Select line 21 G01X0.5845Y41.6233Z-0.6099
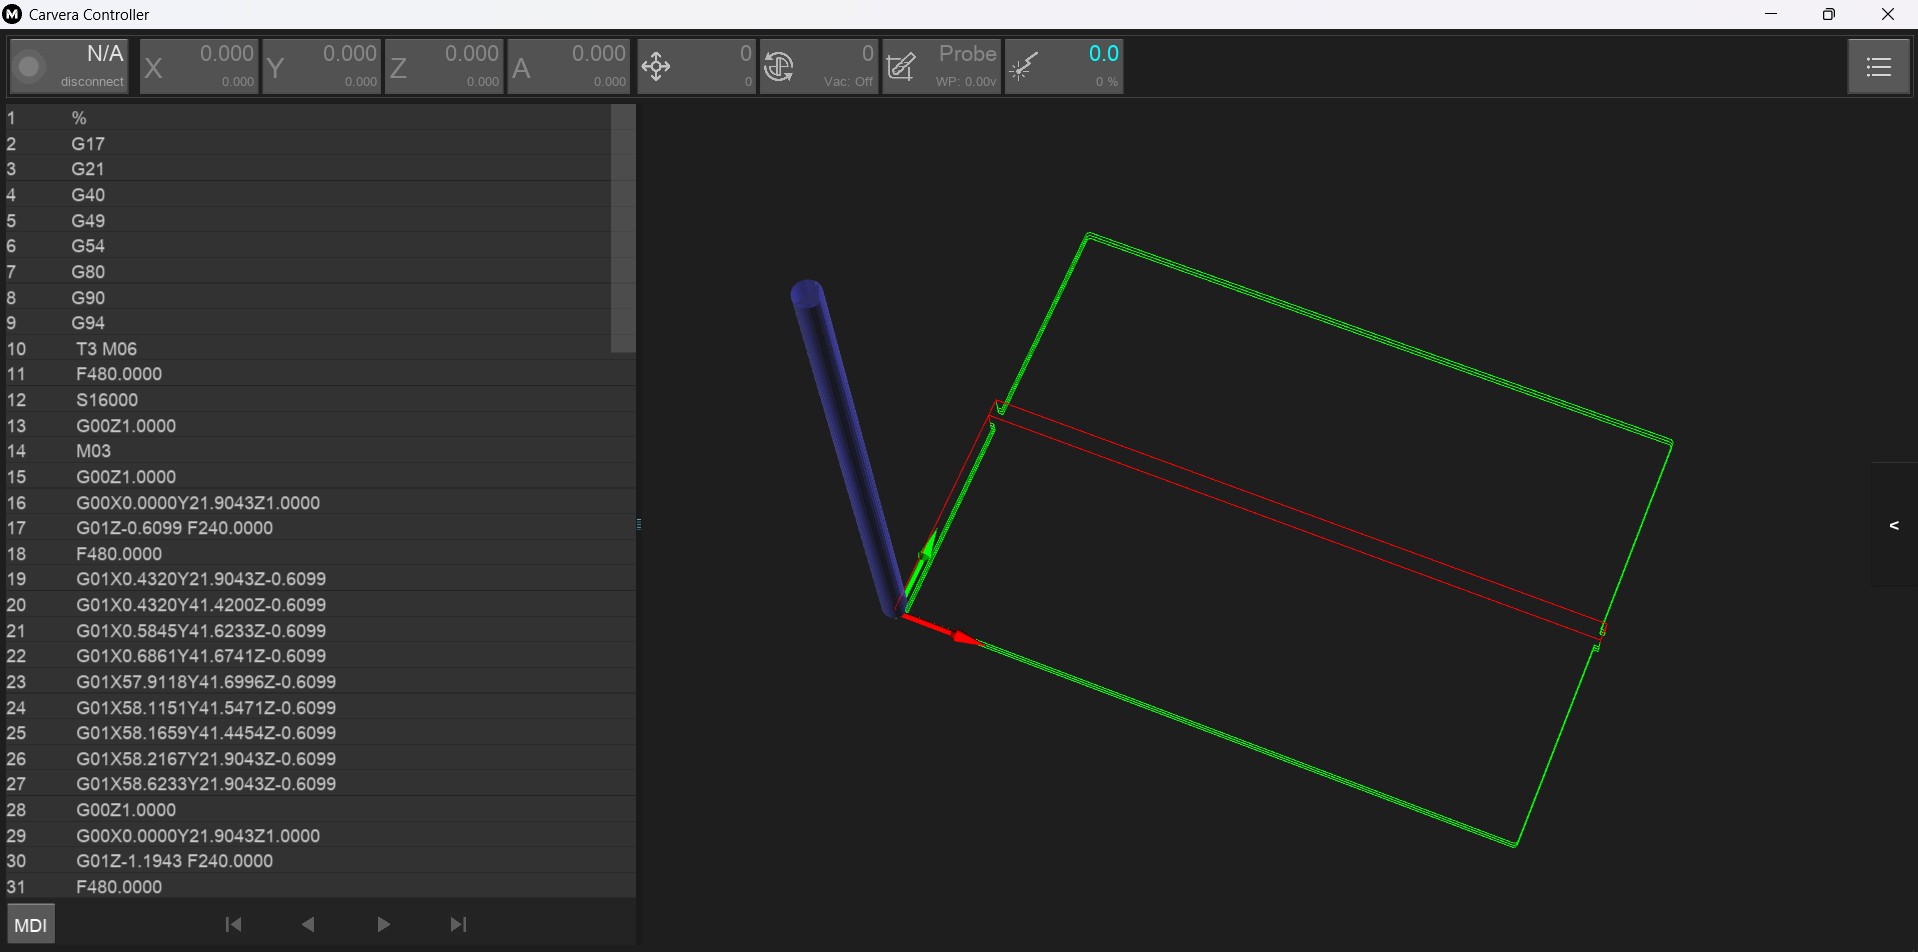Screen dimensions: 1918x952 tap(320, 631)
